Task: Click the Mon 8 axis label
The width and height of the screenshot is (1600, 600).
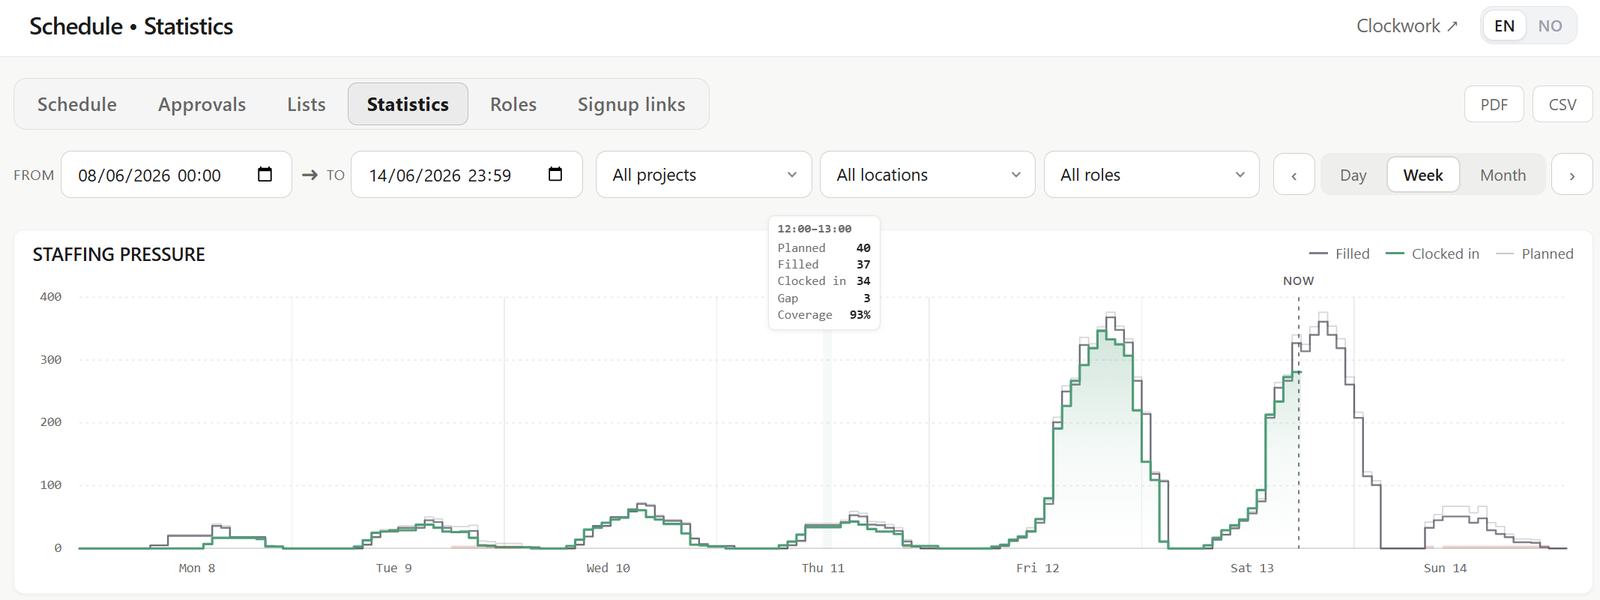Action: point(197,568)
